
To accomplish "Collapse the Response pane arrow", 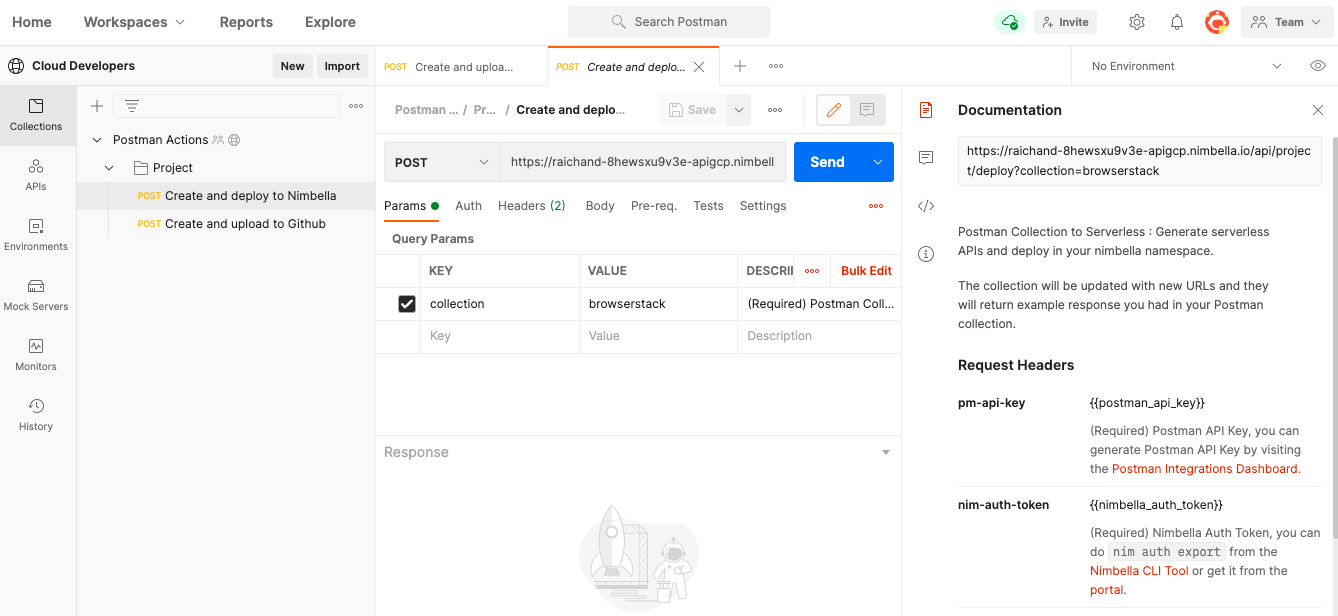I will (885, 453).
